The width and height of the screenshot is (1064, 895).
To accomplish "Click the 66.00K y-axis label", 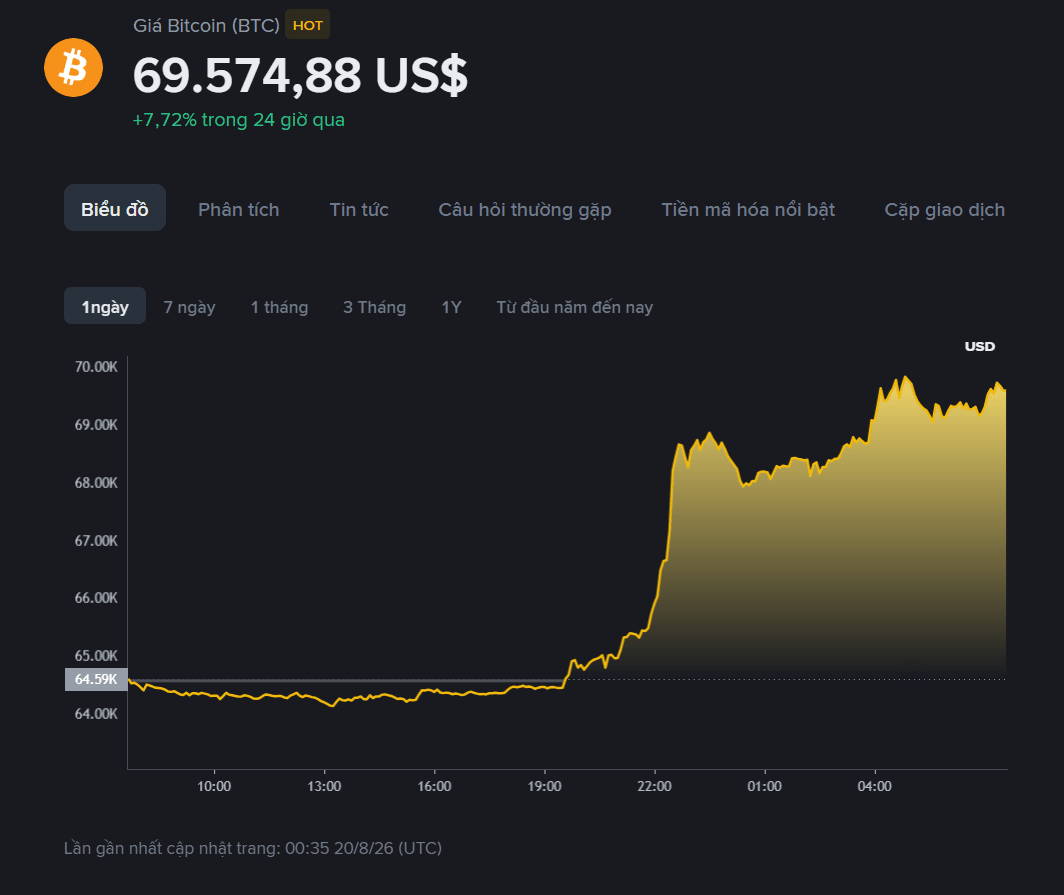I will click(x=96, y=598).
